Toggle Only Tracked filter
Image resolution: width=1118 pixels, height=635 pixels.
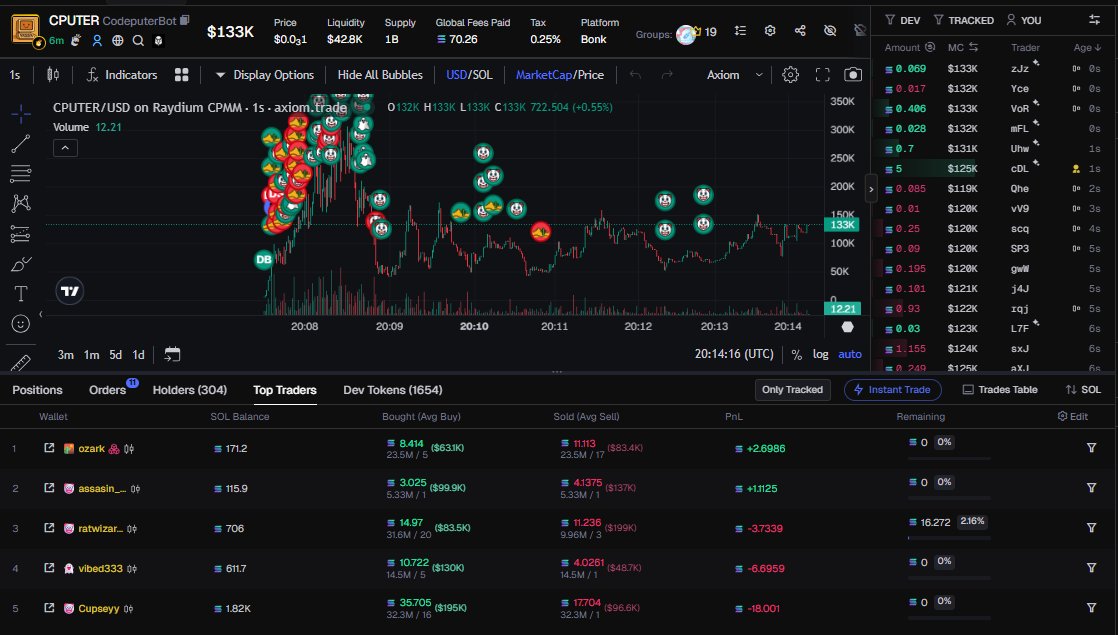pos(792,390)
